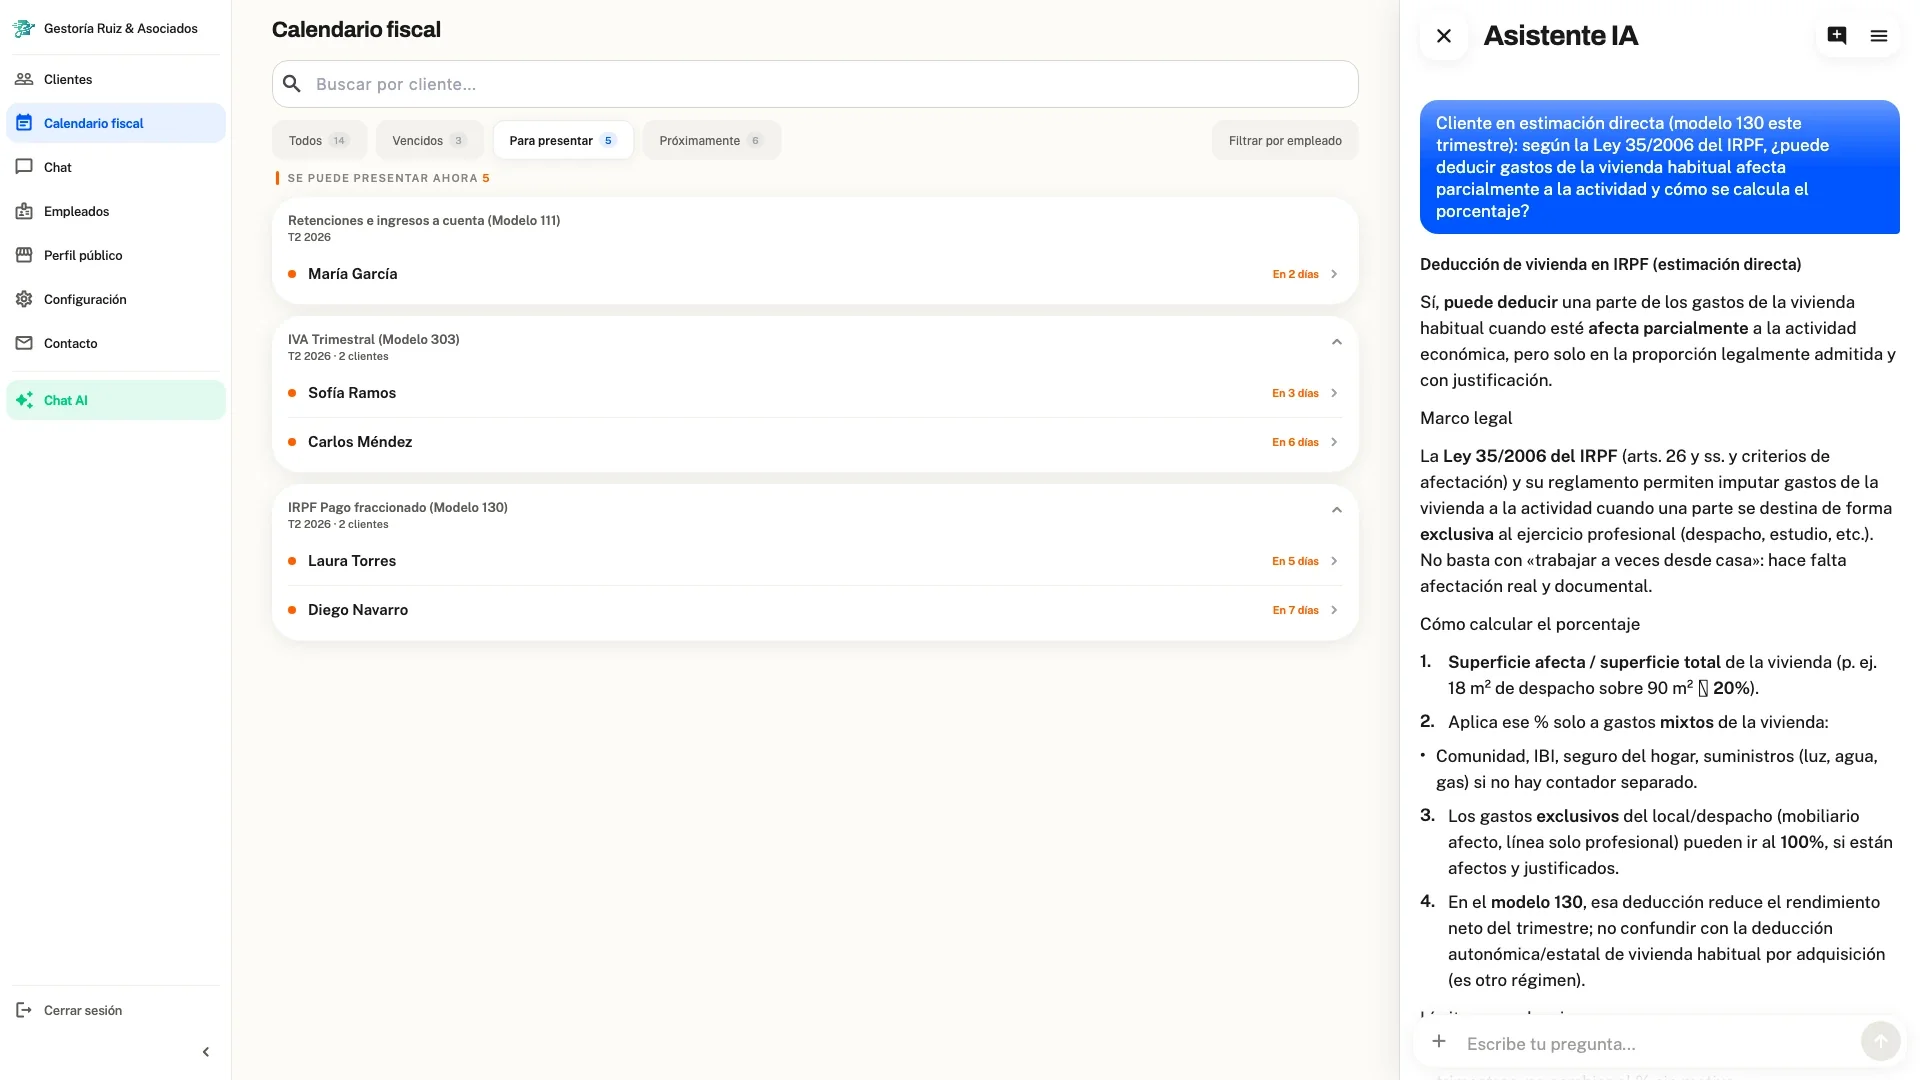The width and height of the screenshot is (1920, 1080).
Task: Open Carlos Méndez client row
Action: pos(815,442)
